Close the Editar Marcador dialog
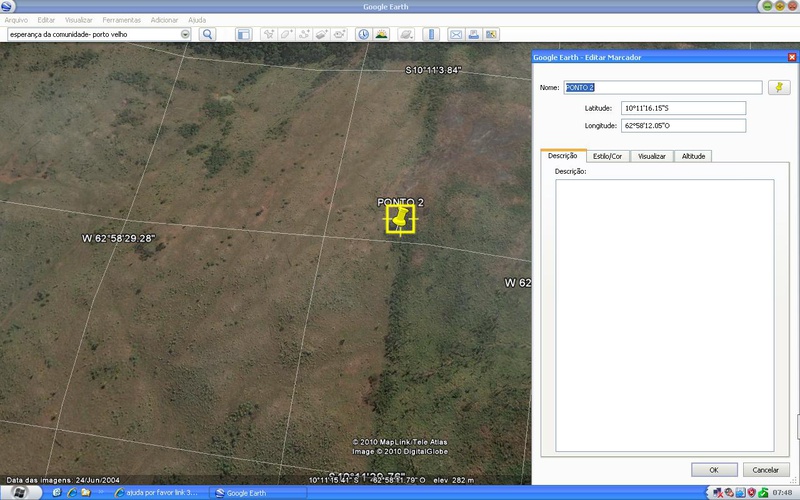 tap(792, 57)
